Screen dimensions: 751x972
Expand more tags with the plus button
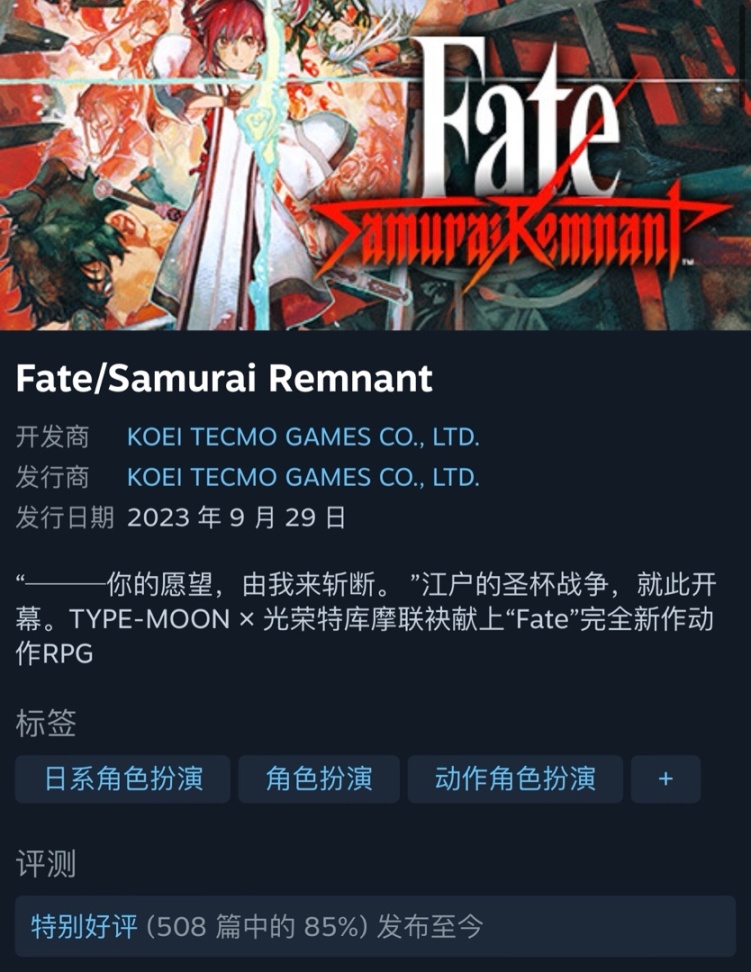(665, 779)
